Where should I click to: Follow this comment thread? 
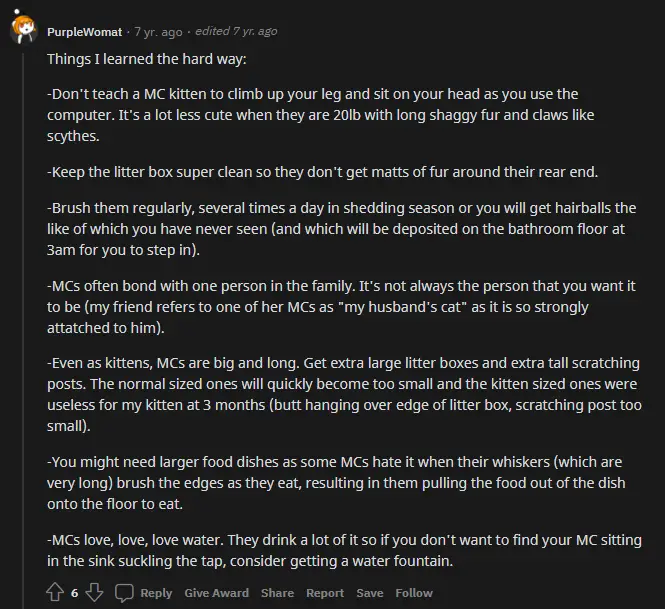coord(414,593)
